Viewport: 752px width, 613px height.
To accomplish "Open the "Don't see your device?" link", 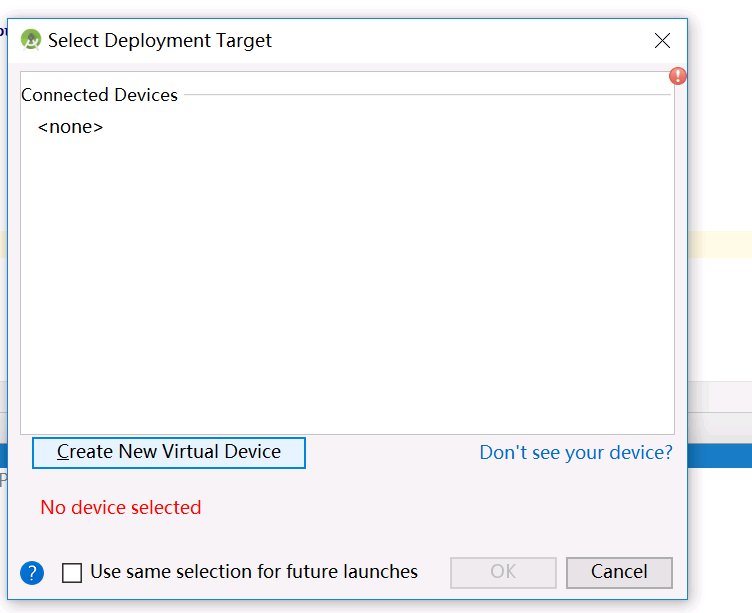I will coord(576,452).
